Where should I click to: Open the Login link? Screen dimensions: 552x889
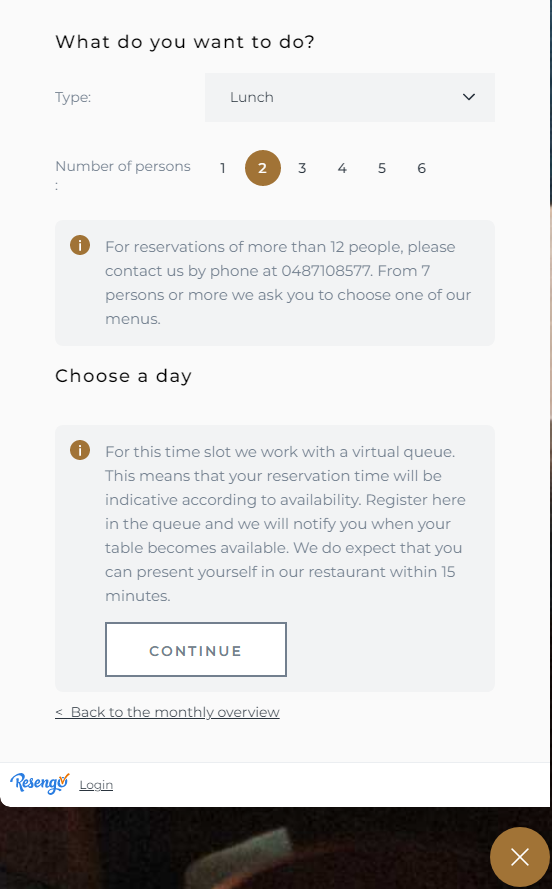(x=96, y=785)
